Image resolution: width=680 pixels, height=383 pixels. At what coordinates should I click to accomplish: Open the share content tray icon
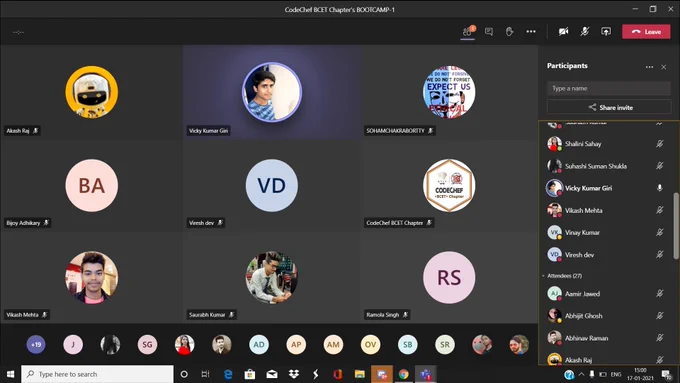pyautogui.click(x=606, y=31)
